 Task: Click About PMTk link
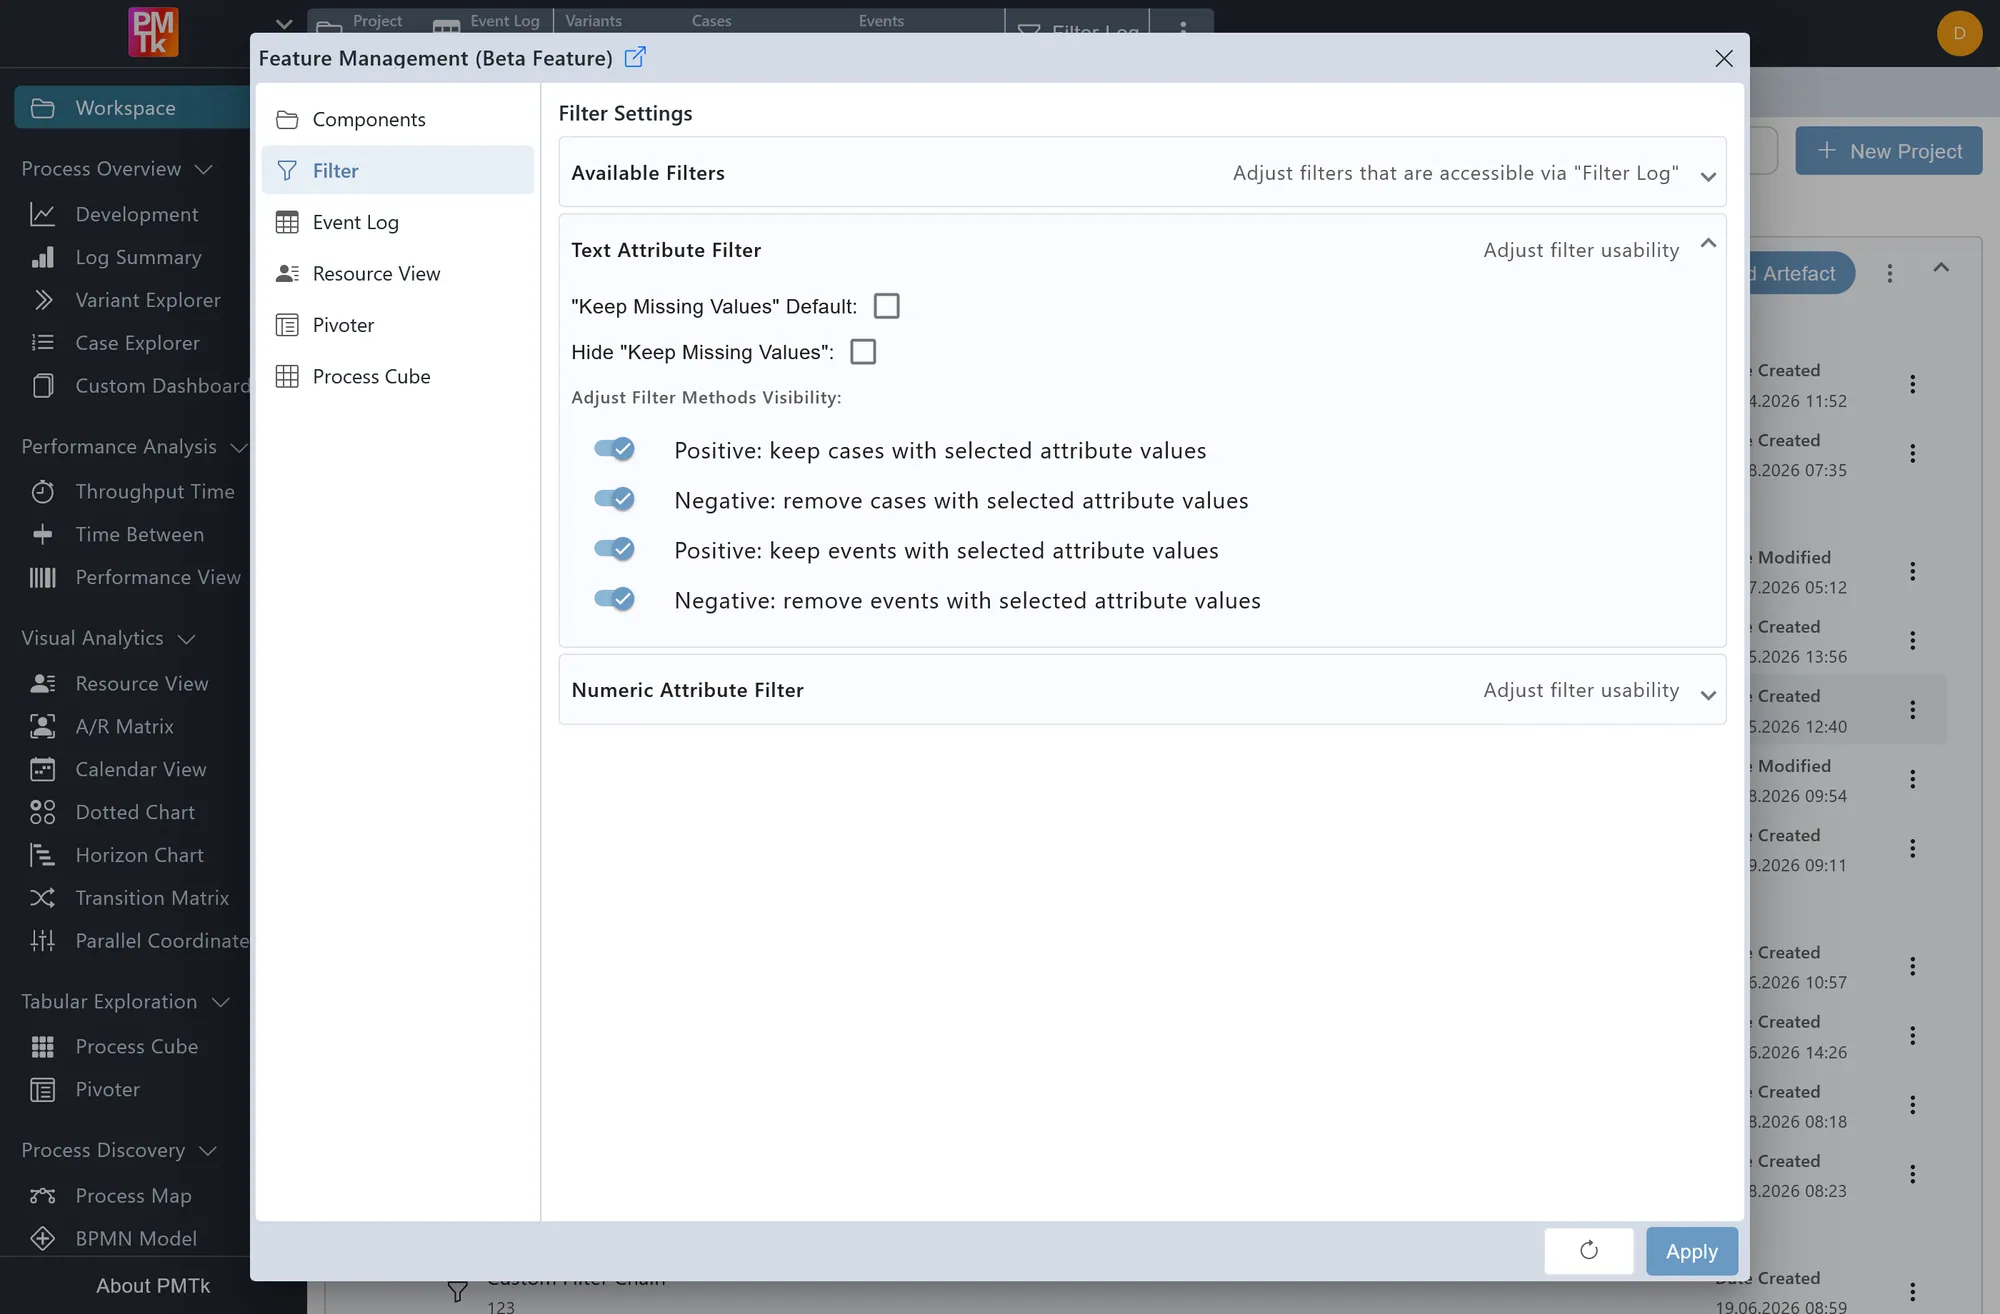coord(153,1285)
